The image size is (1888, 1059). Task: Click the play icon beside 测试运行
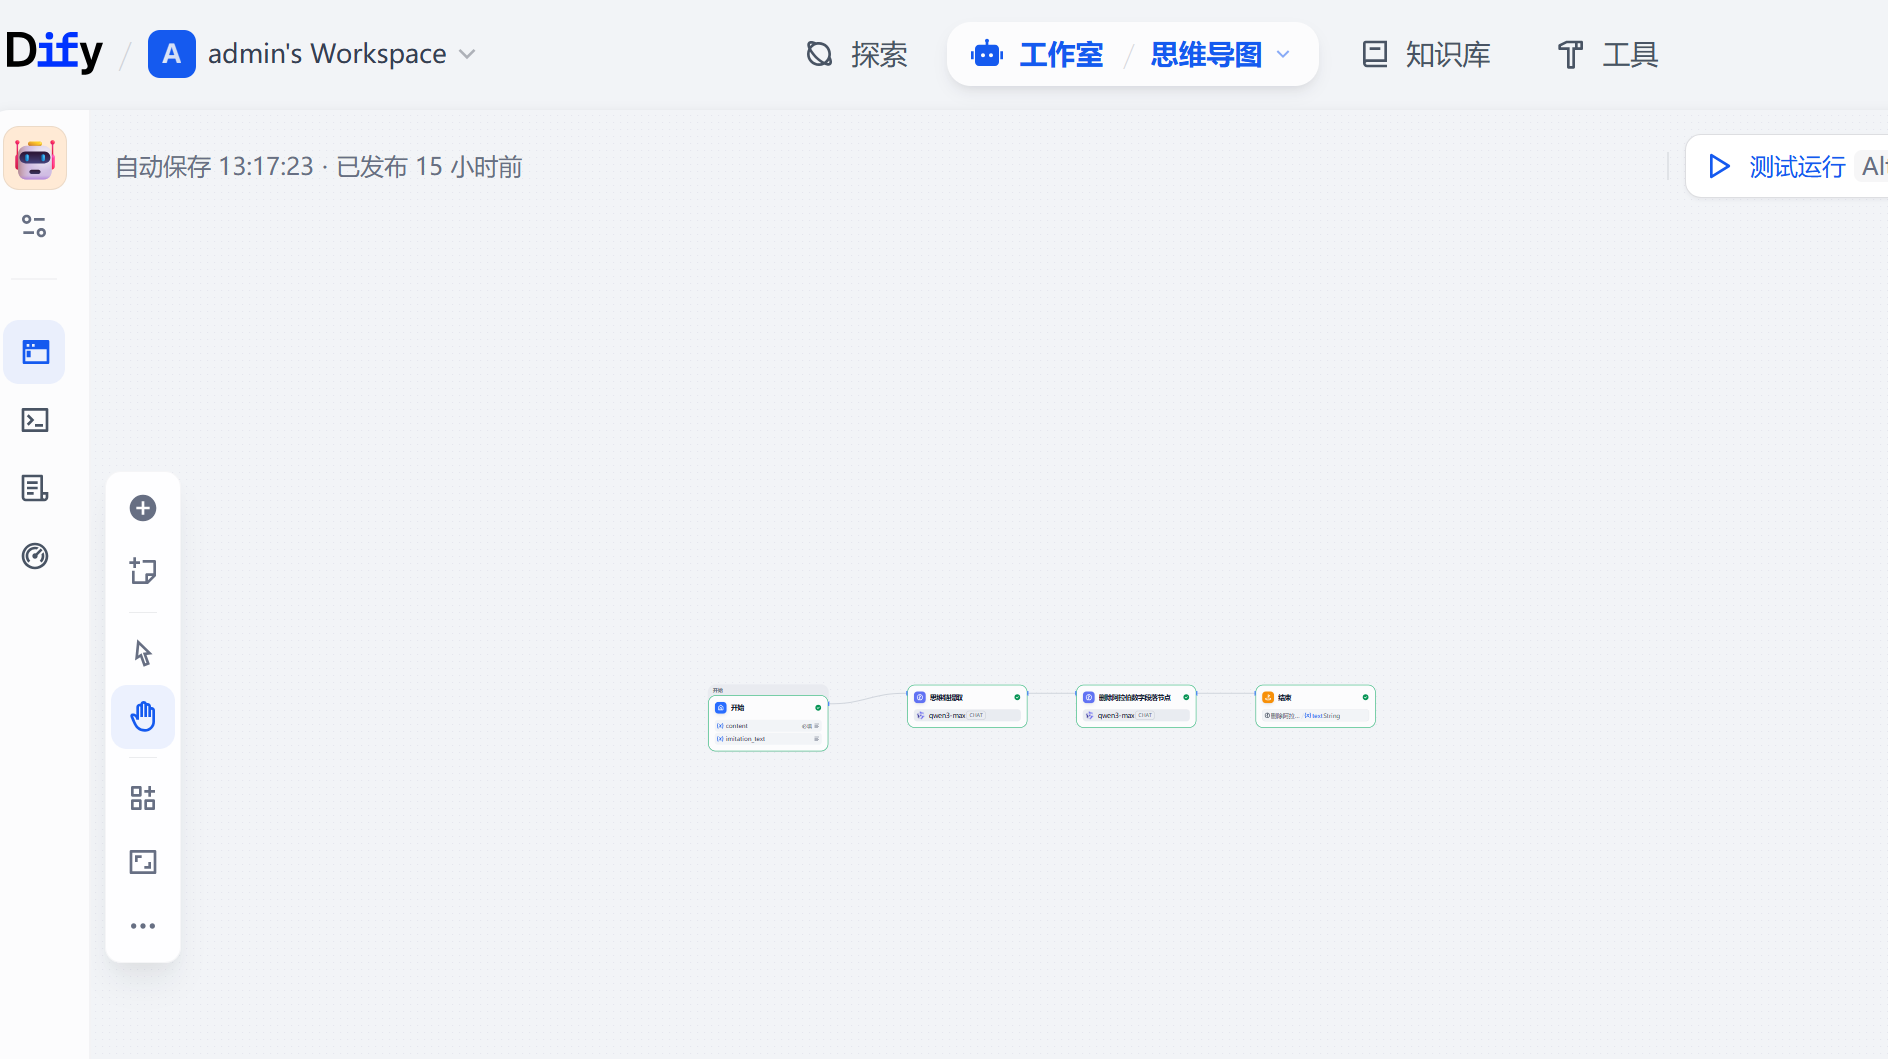click(x=1719, y=166)
